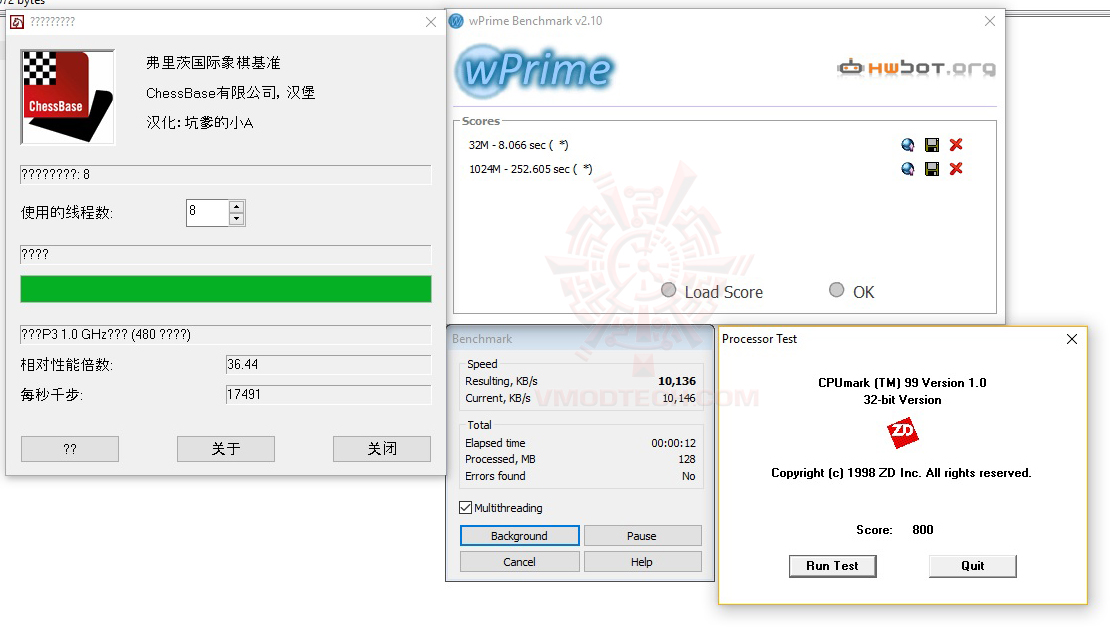The width and height of the screenshot is (1110, 627).
Task: Click the Current KB/s value 10,146
Action: pyautogui.click(x=679, y=398)
